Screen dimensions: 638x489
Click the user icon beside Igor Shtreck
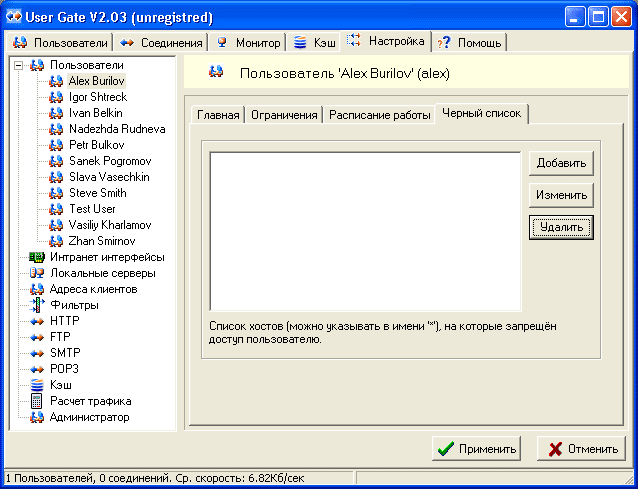(56, 97)
